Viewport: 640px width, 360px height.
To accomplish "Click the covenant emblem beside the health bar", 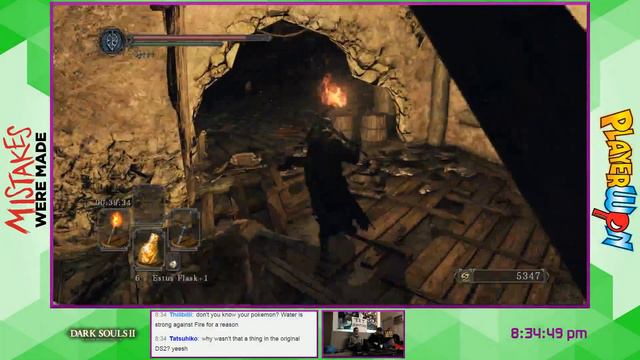I will (x=111, y=41).
